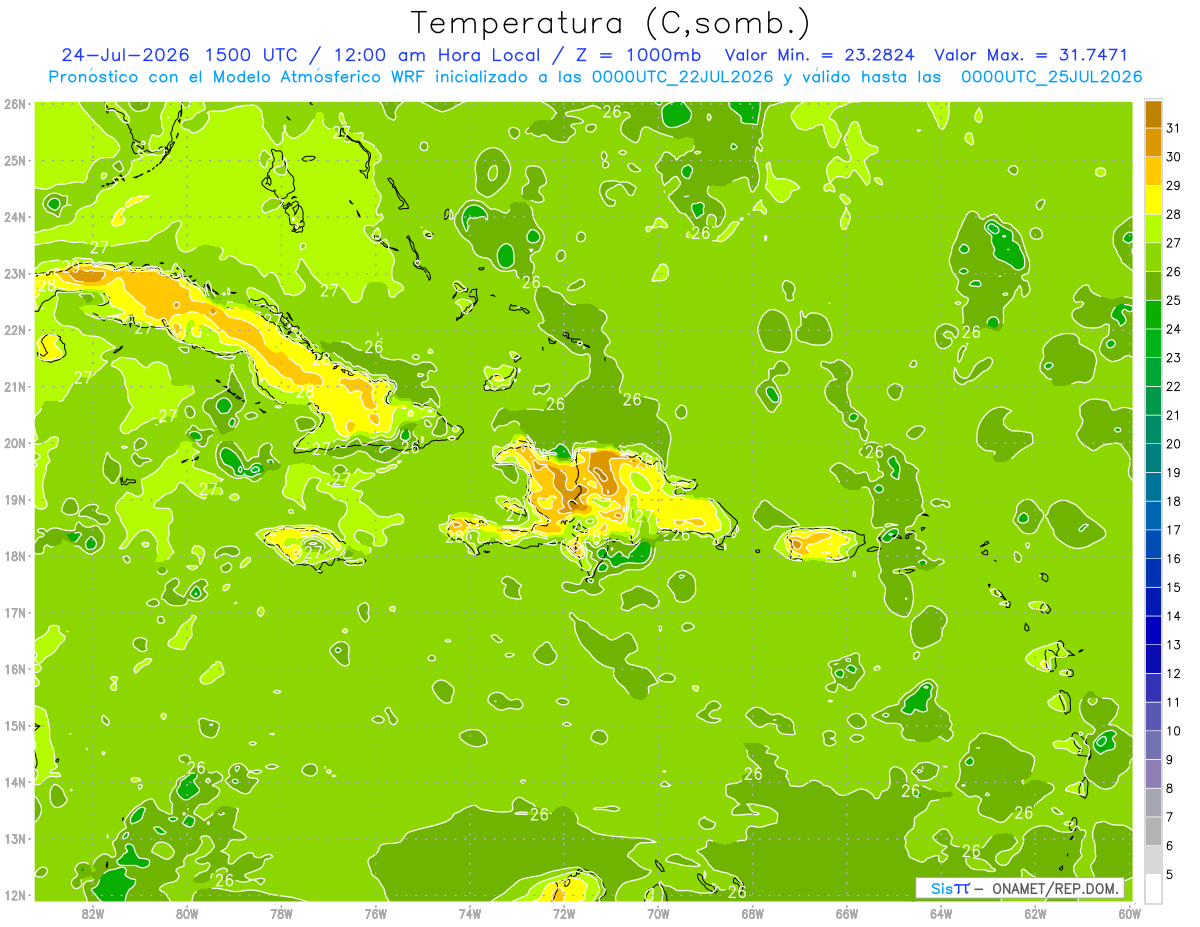Click the 'SisTT - ONAMET/REP.DOM.' logo box
This screenshot has height=927, width=1200.
(1020, 888)
